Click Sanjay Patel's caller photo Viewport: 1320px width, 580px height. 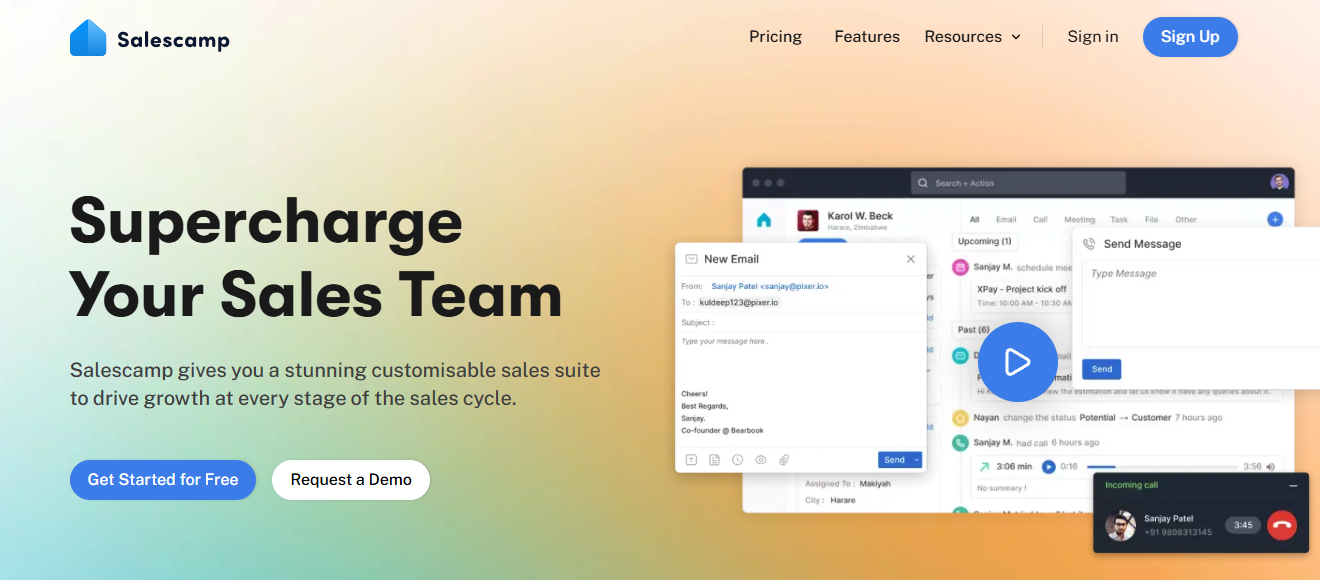[1120, 525]
